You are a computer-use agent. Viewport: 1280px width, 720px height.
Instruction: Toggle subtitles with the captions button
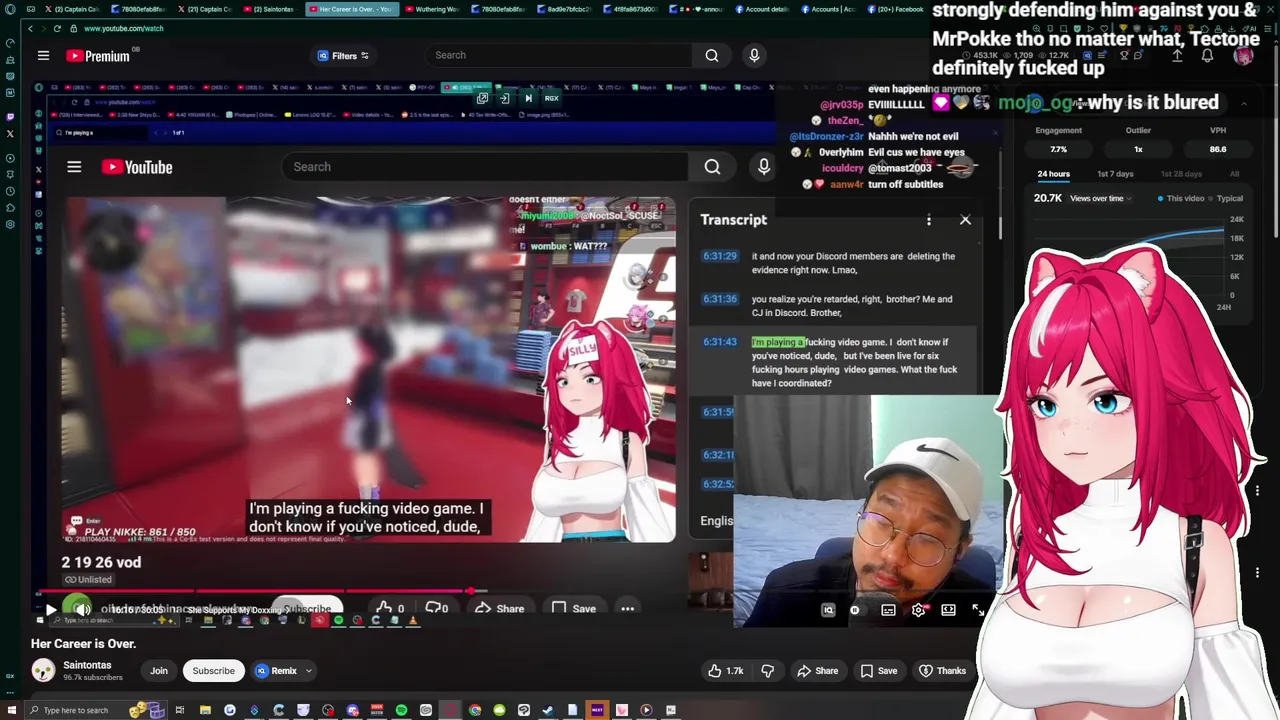(888, 610)
